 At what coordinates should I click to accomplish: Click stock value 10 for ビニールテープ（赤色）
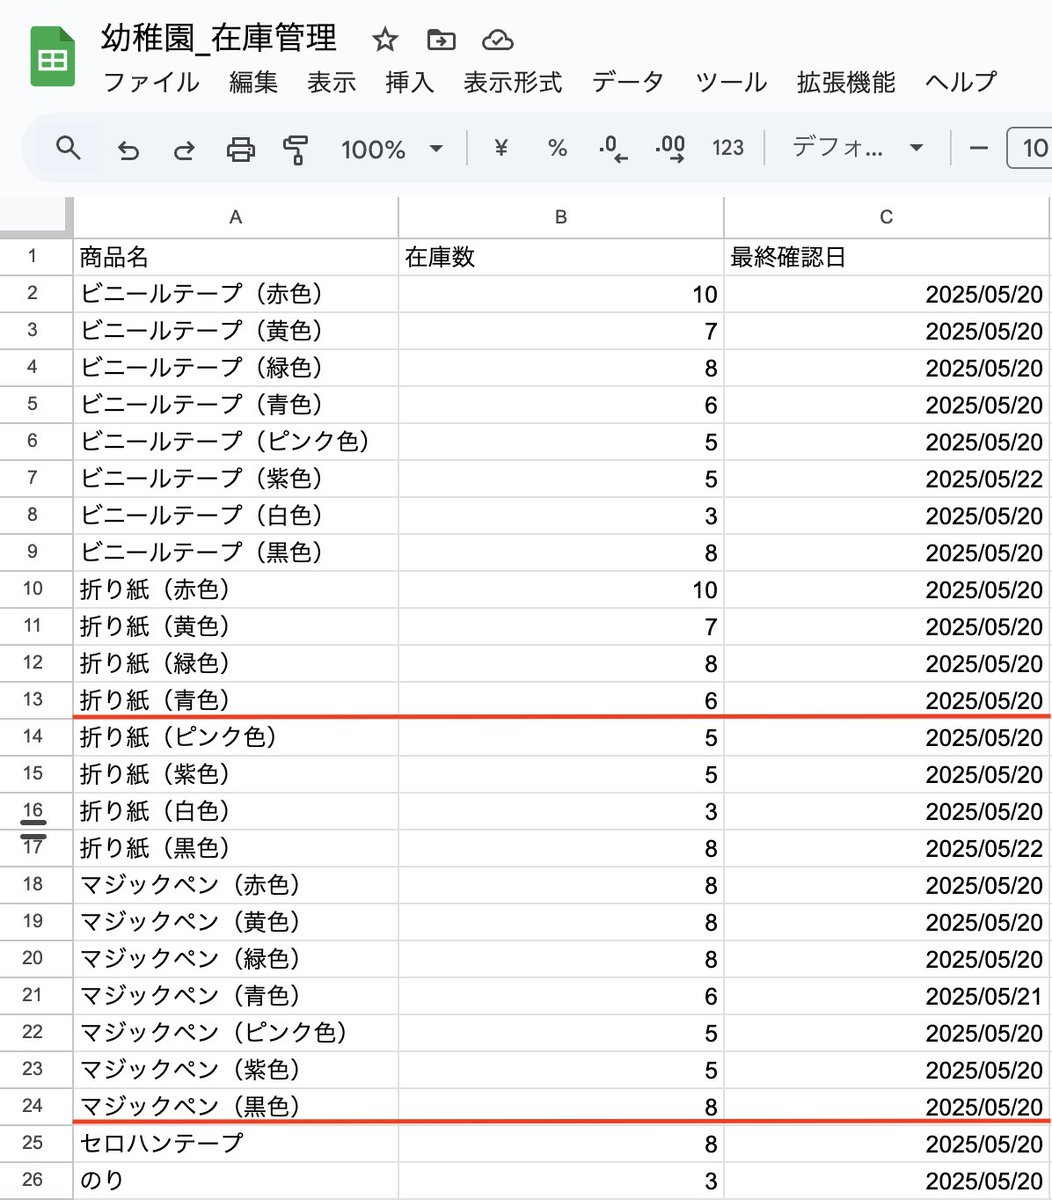pyautogui.click(x=561, y=294)
